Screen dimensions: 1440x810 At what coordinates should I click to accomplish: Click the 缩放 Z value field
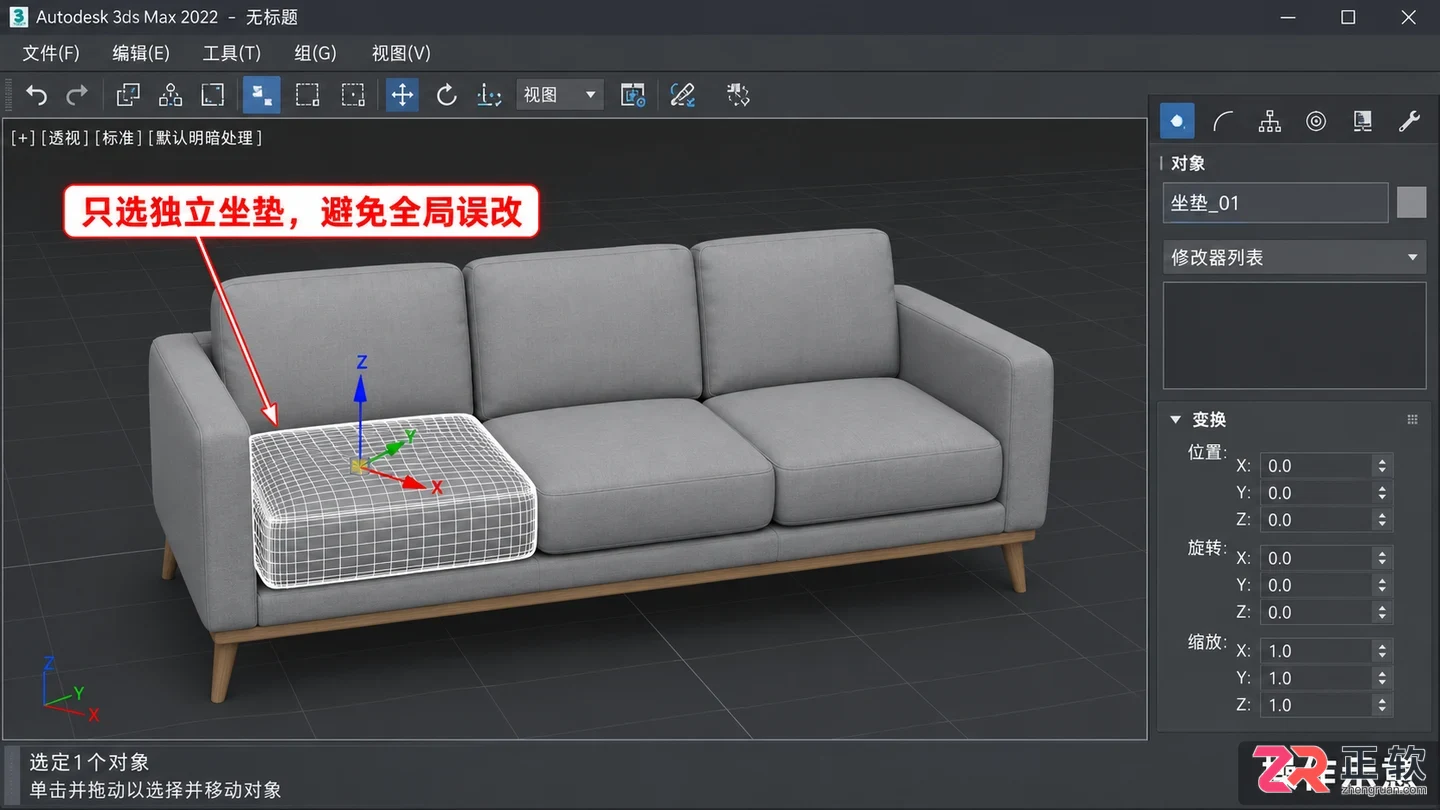click(x=1316, y=705)
